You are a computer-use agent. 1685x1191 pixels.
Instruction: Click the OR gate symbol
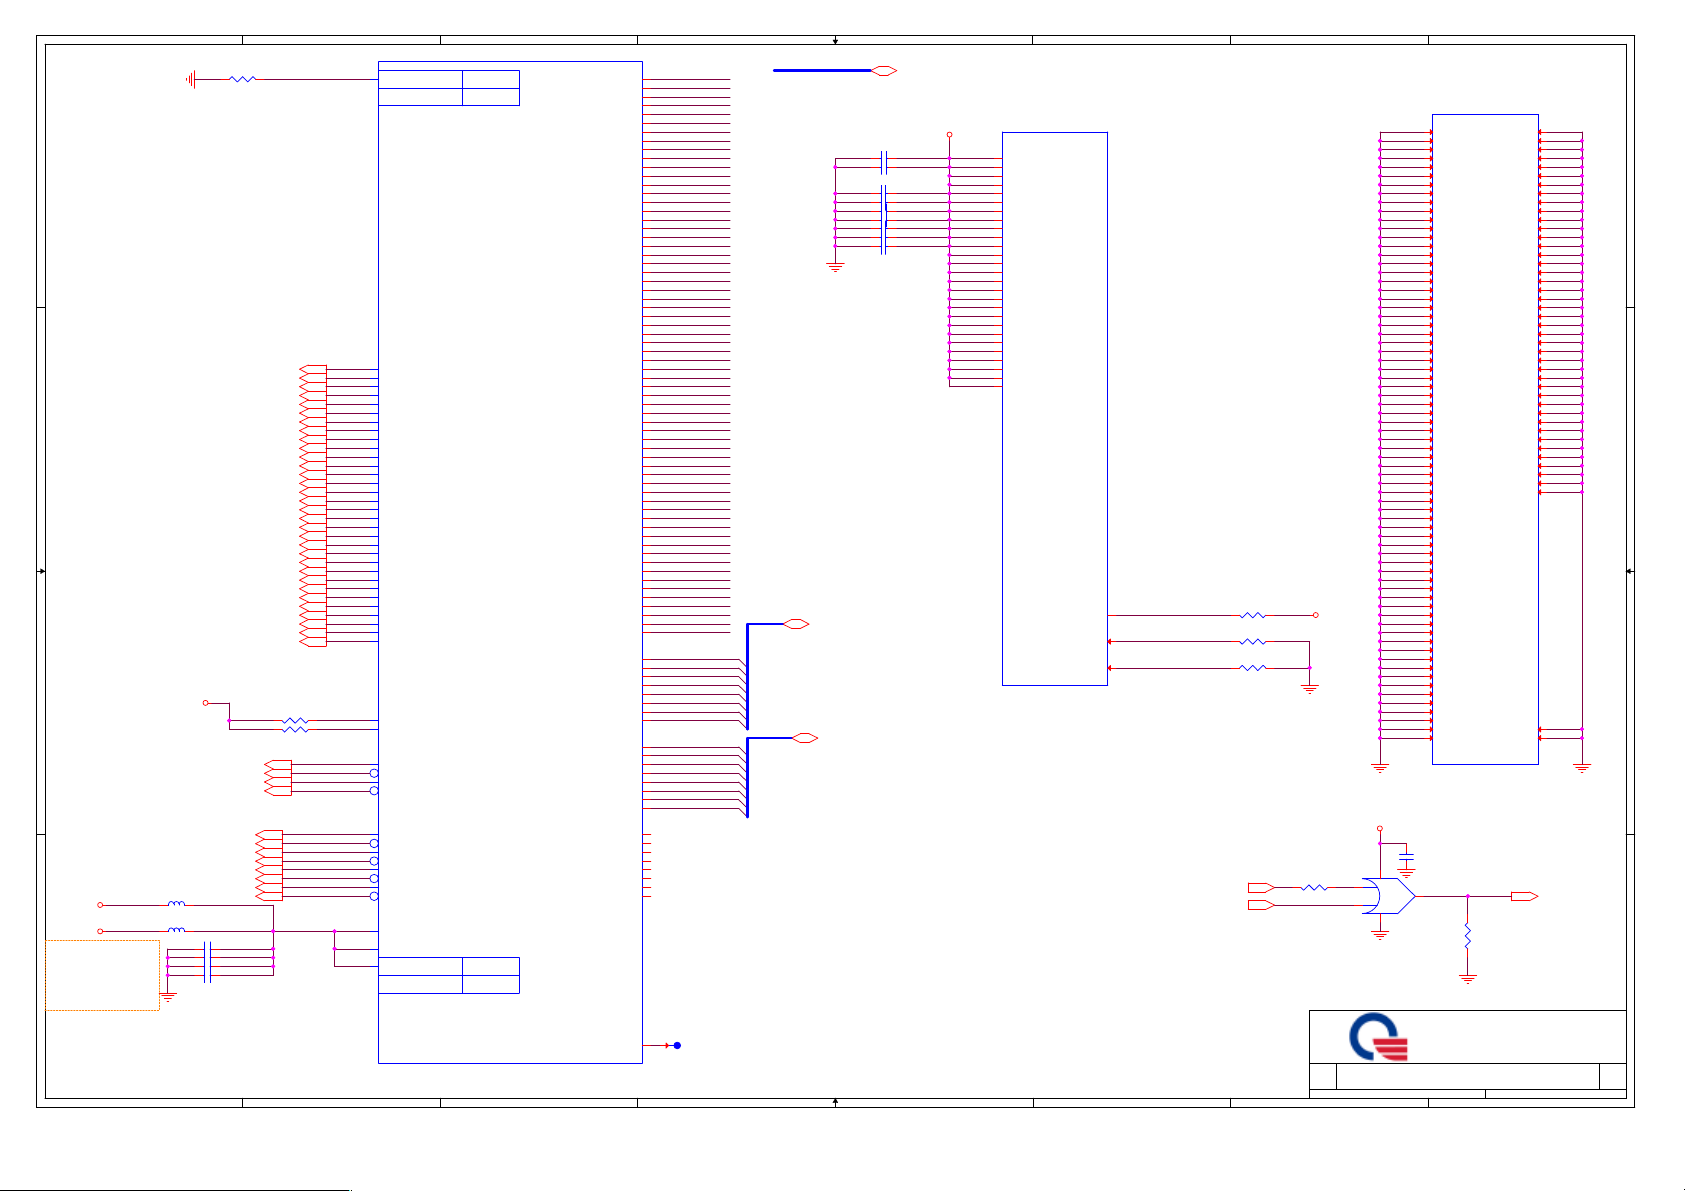1389,896
